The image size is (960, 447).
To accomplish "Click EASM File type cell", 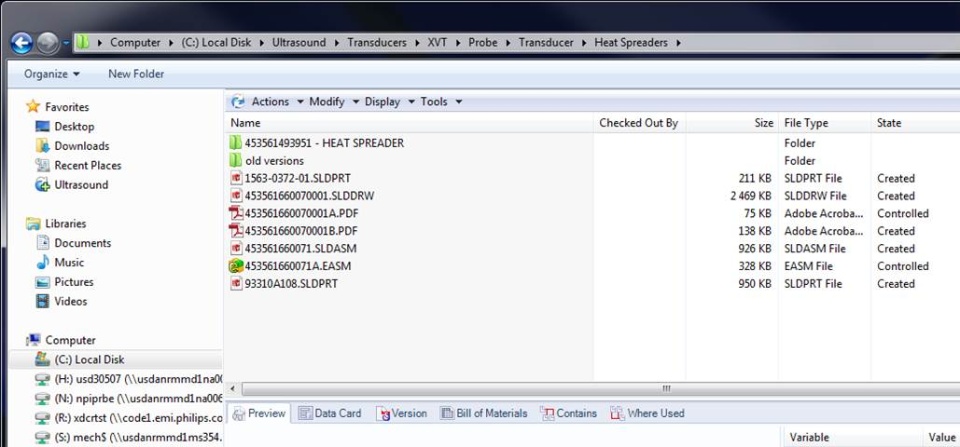I will point(808,266).
